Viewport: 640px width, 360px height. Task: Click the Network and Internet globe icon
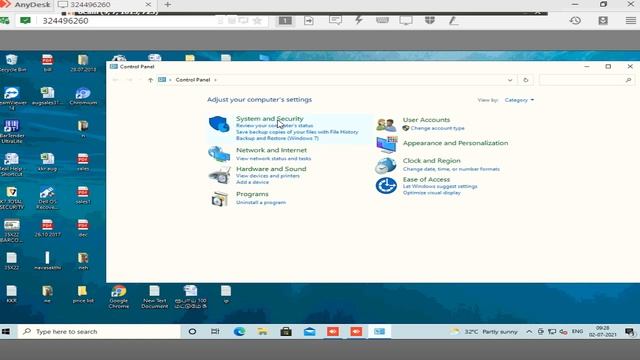[x=219, y=154]
